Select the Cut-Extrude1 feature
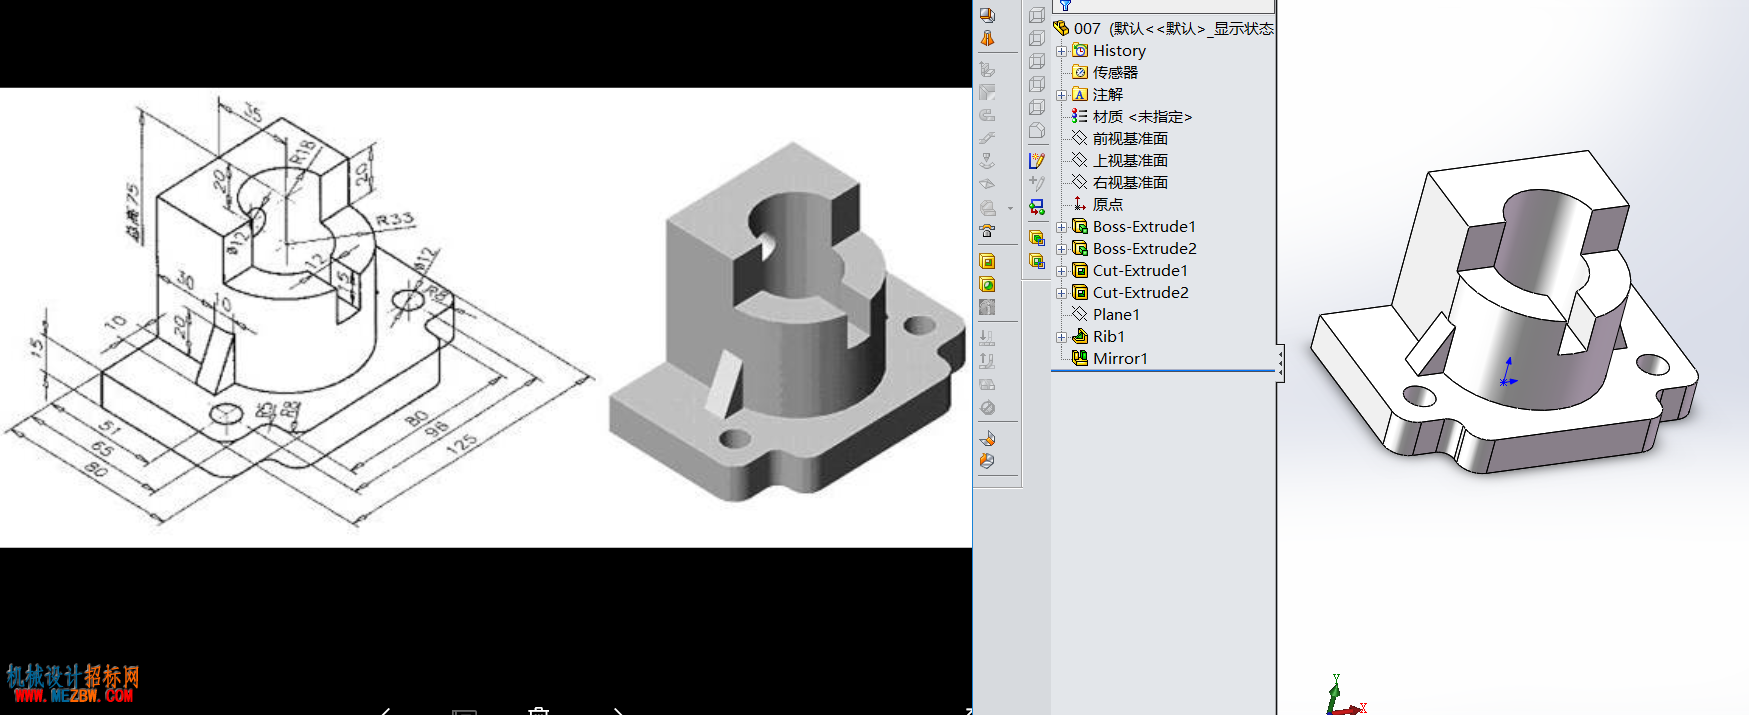 click(x=1130, y=271)
